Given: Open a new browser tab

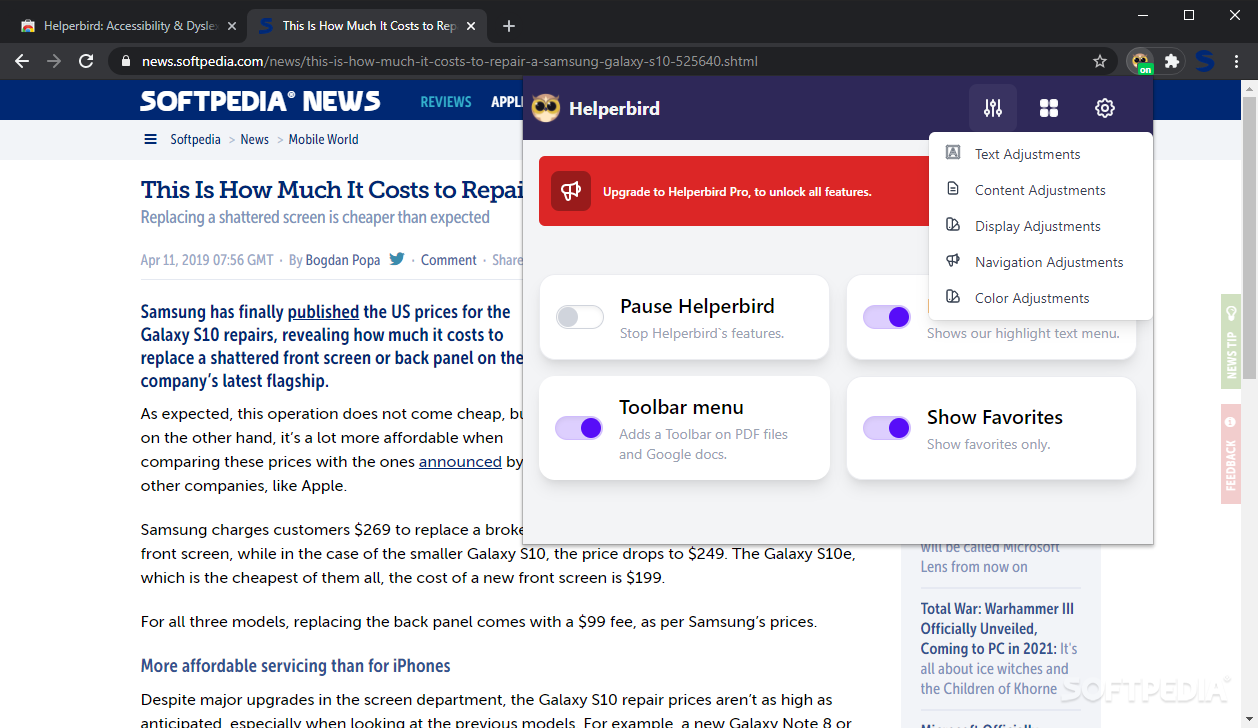Looking at the screenshot, I should pyautogui.click(x=509, y=26).
